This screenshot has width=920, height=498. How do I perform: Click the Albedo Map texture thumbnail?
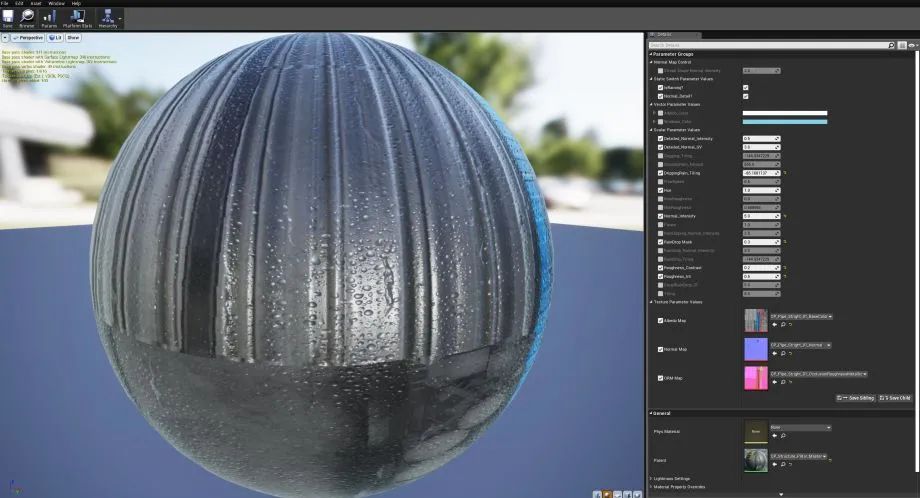pos(756,320)
